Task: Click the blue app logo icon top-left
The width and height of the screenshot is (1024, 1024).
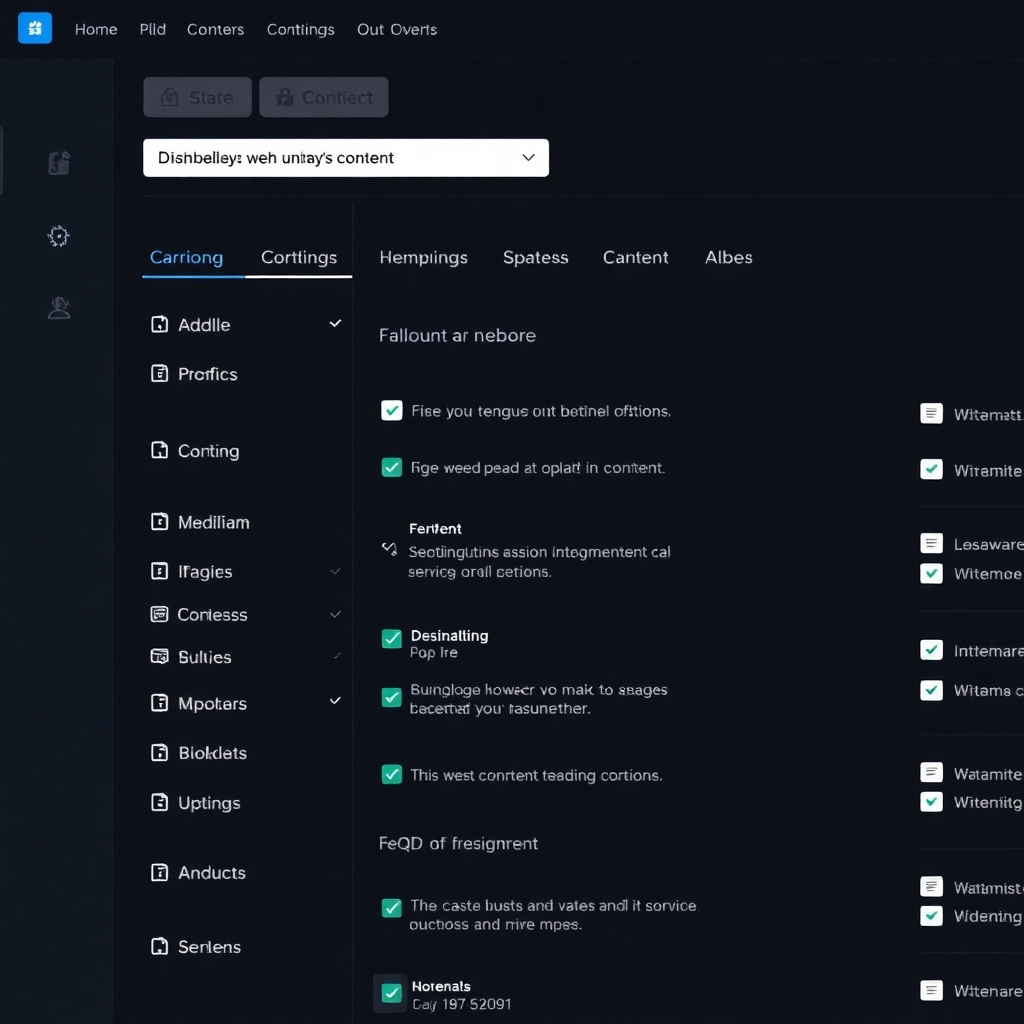Action: click(x=34, y=28)
